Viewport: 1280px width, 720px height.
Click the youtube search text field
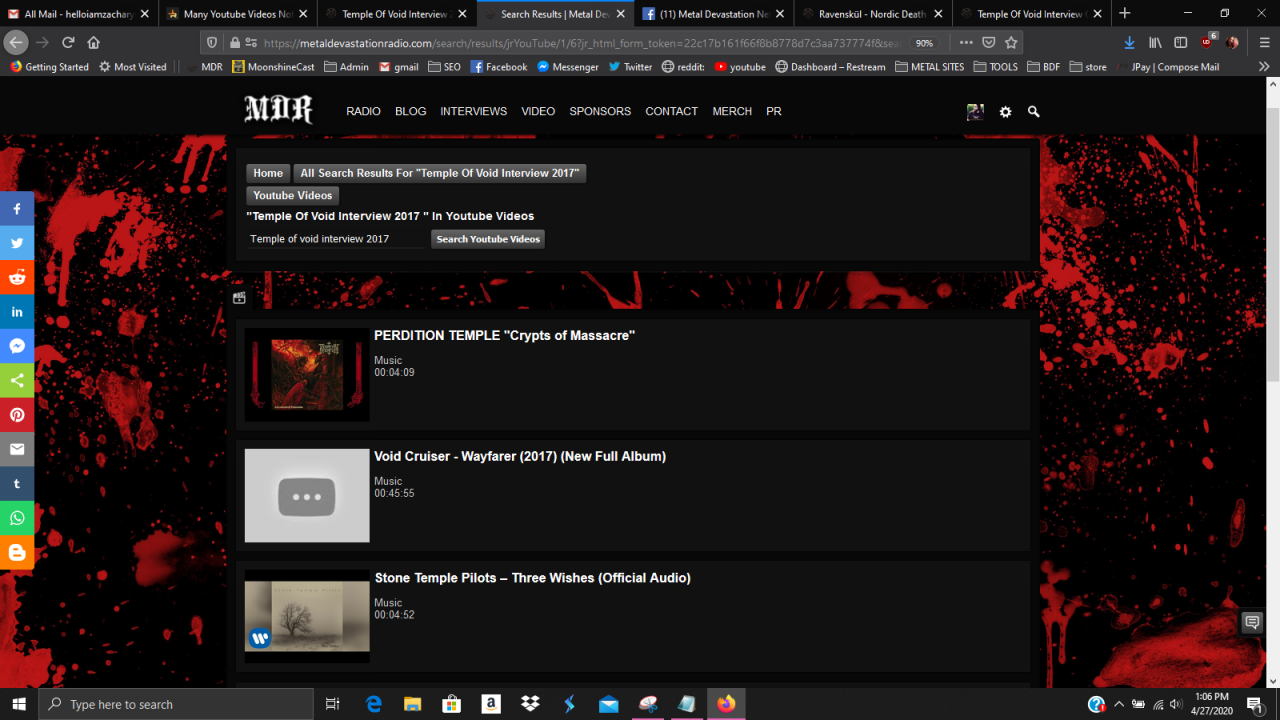pos(335,239)
